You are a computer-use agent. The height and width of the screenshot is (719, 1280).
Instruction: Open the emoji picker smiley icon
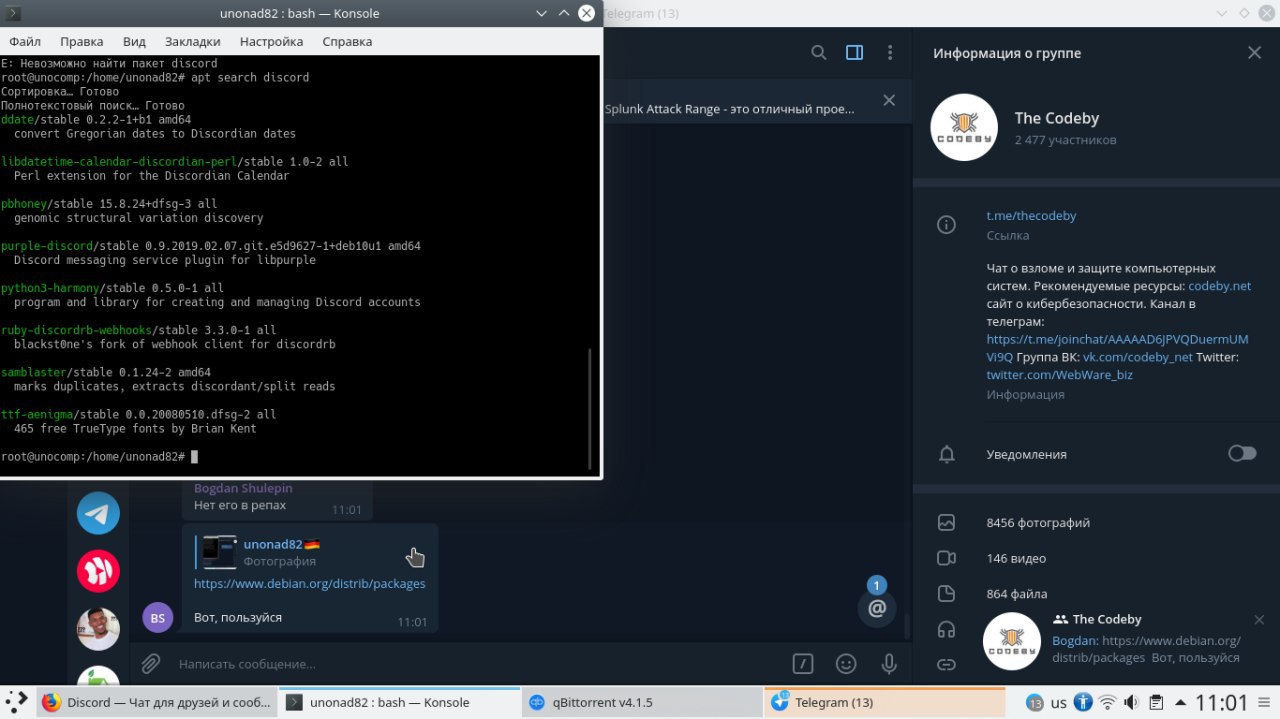(x=846, y=663)
